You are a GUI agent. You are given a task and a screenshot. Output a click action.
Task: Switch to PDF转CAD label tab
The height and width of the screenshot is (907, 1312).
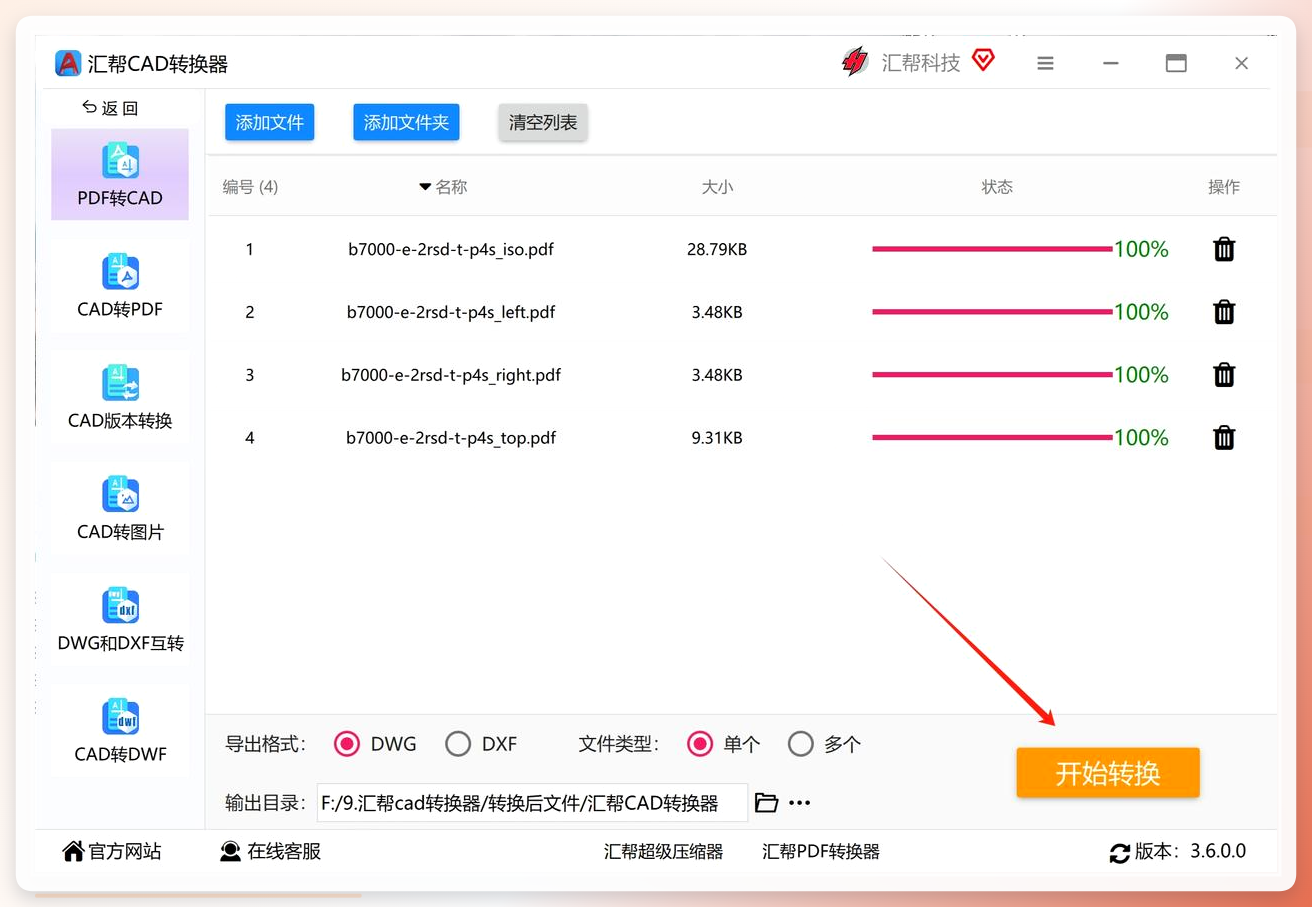(120, 198)
